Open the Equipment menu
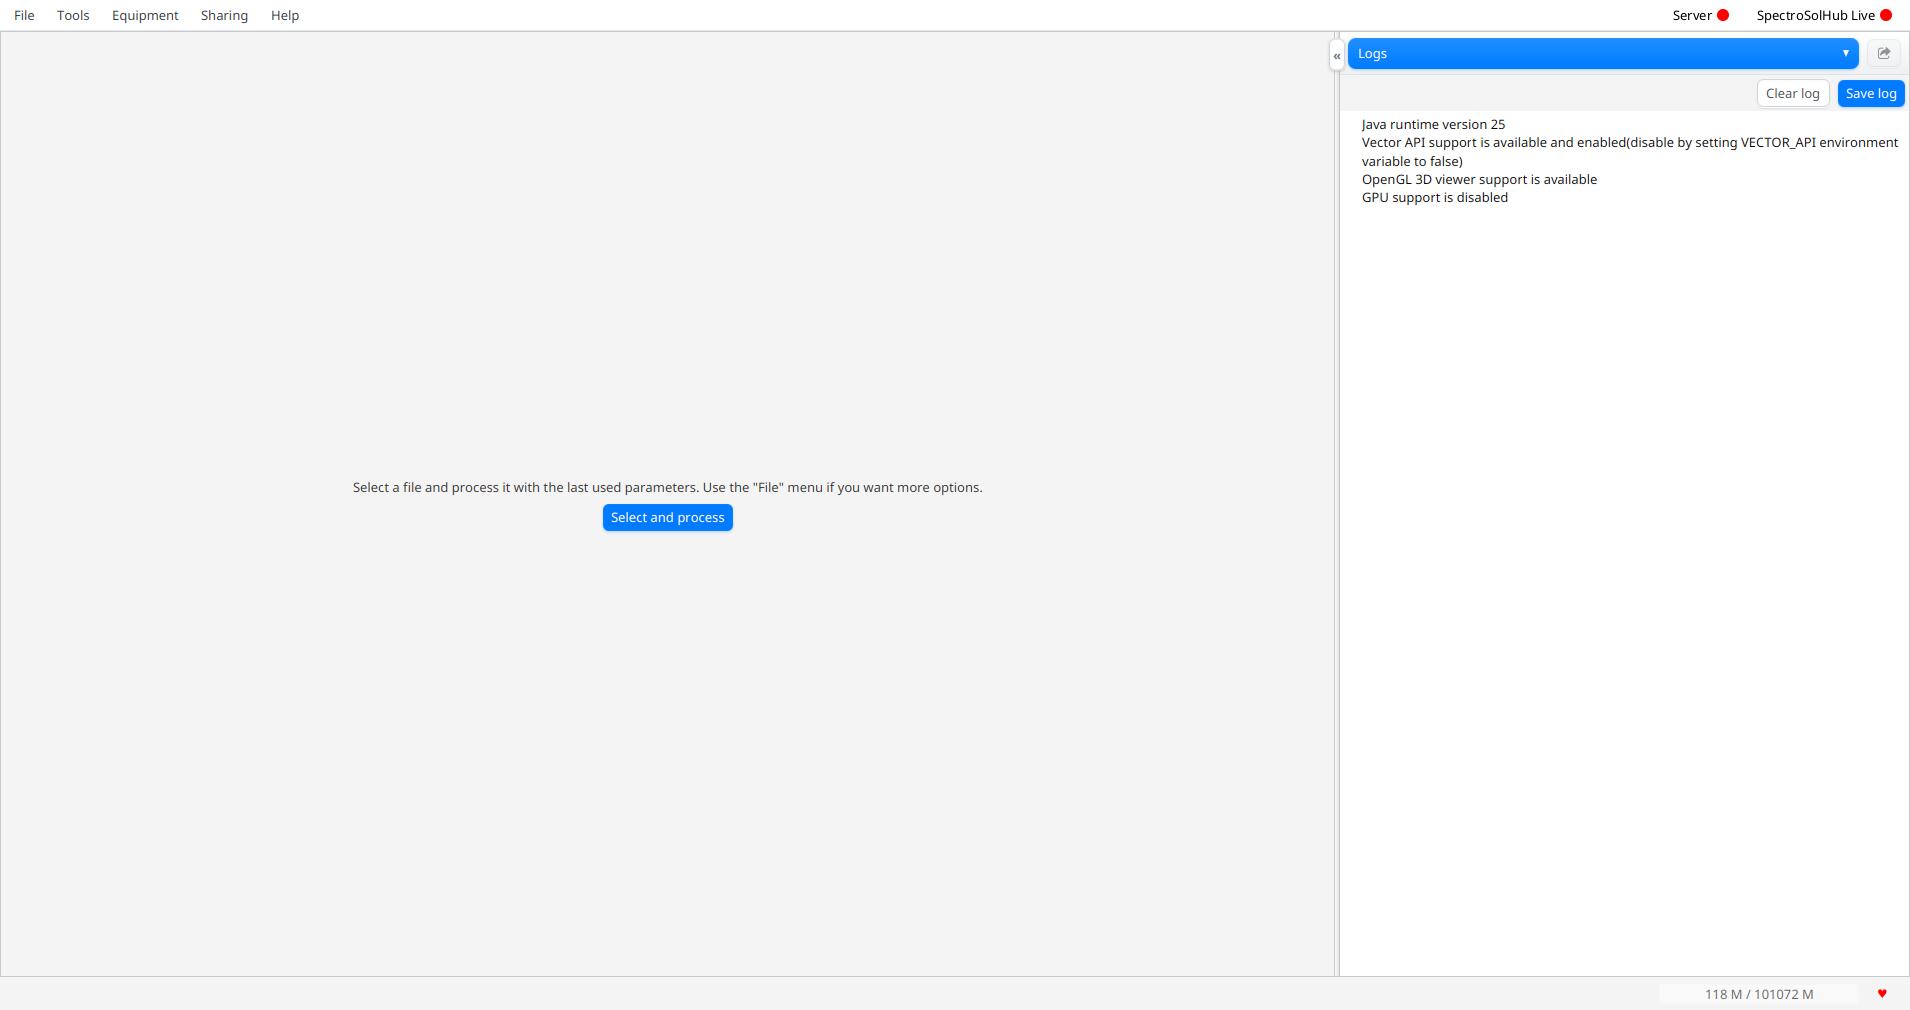This screenshot has height=1010, width=1910. point(145,15)
